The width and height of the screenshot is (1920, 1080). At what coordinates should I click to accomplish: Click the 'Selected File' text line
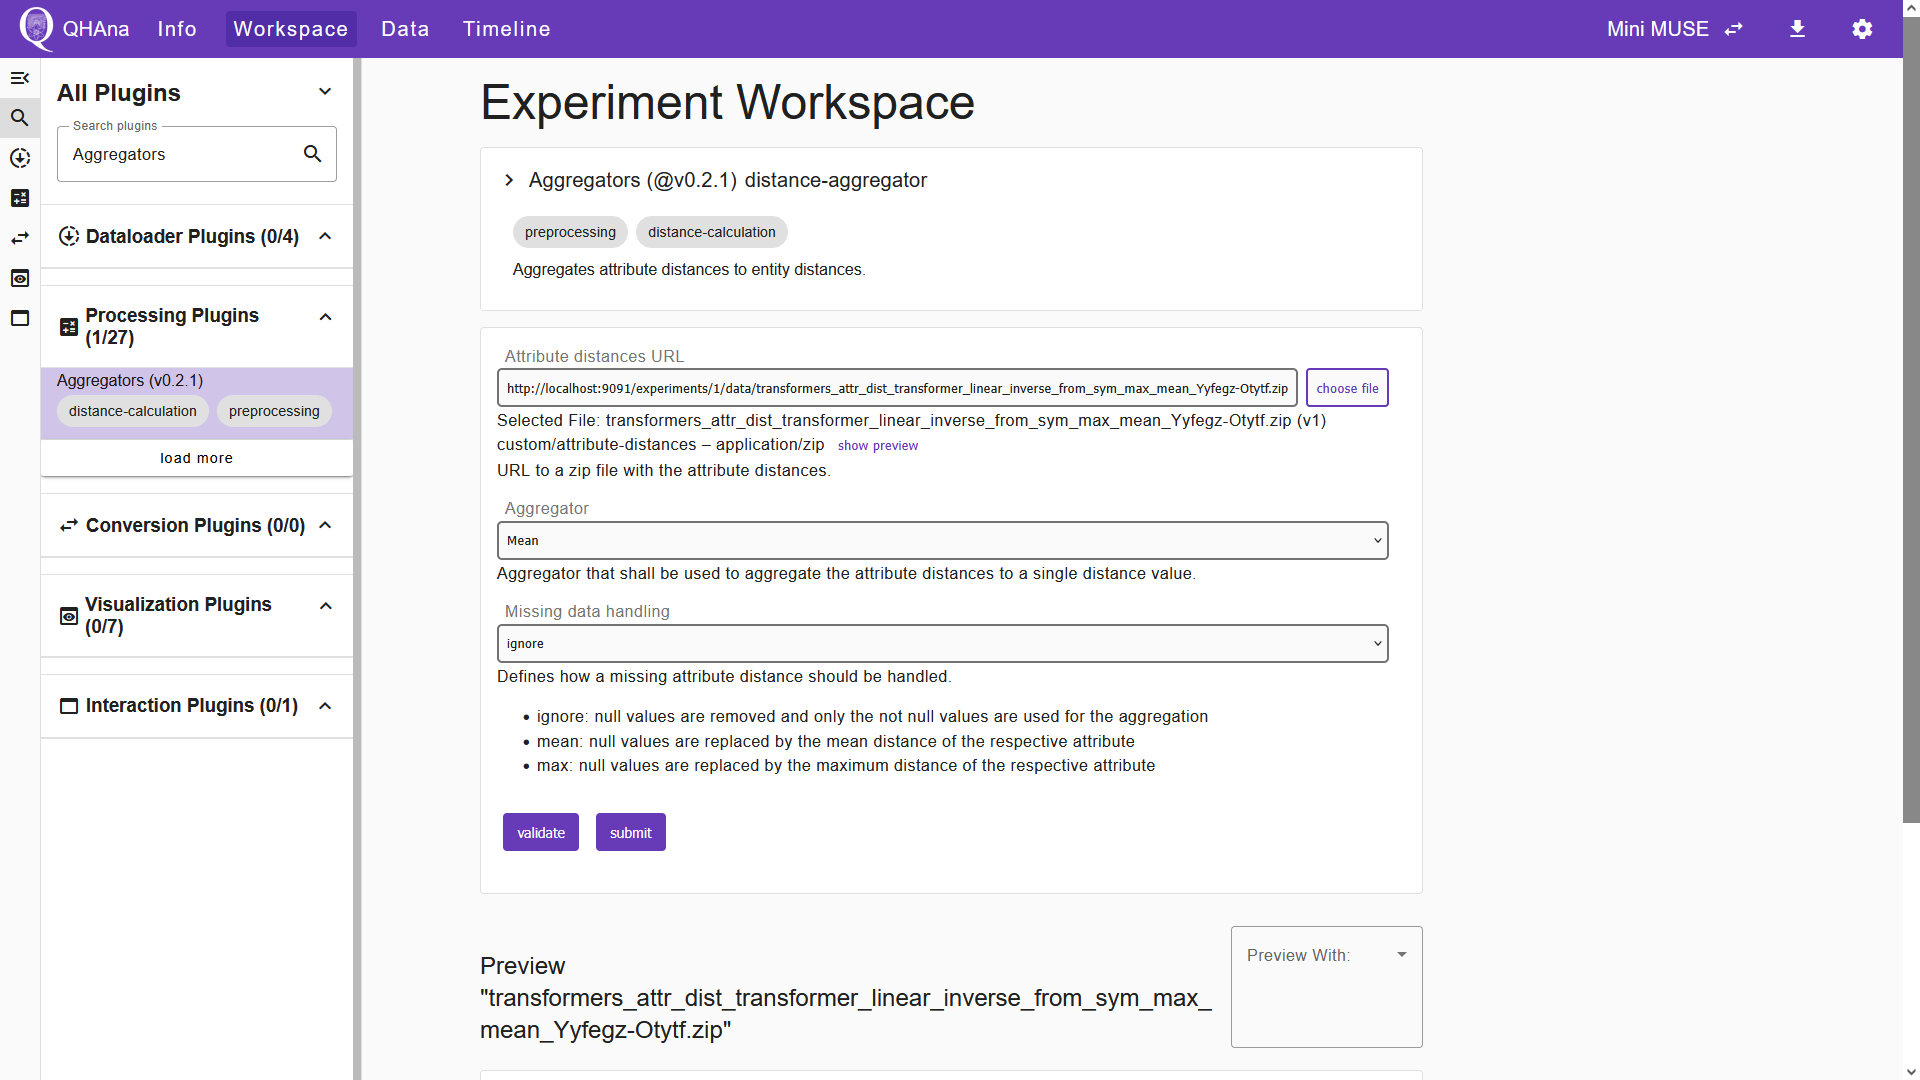point(911,420)
